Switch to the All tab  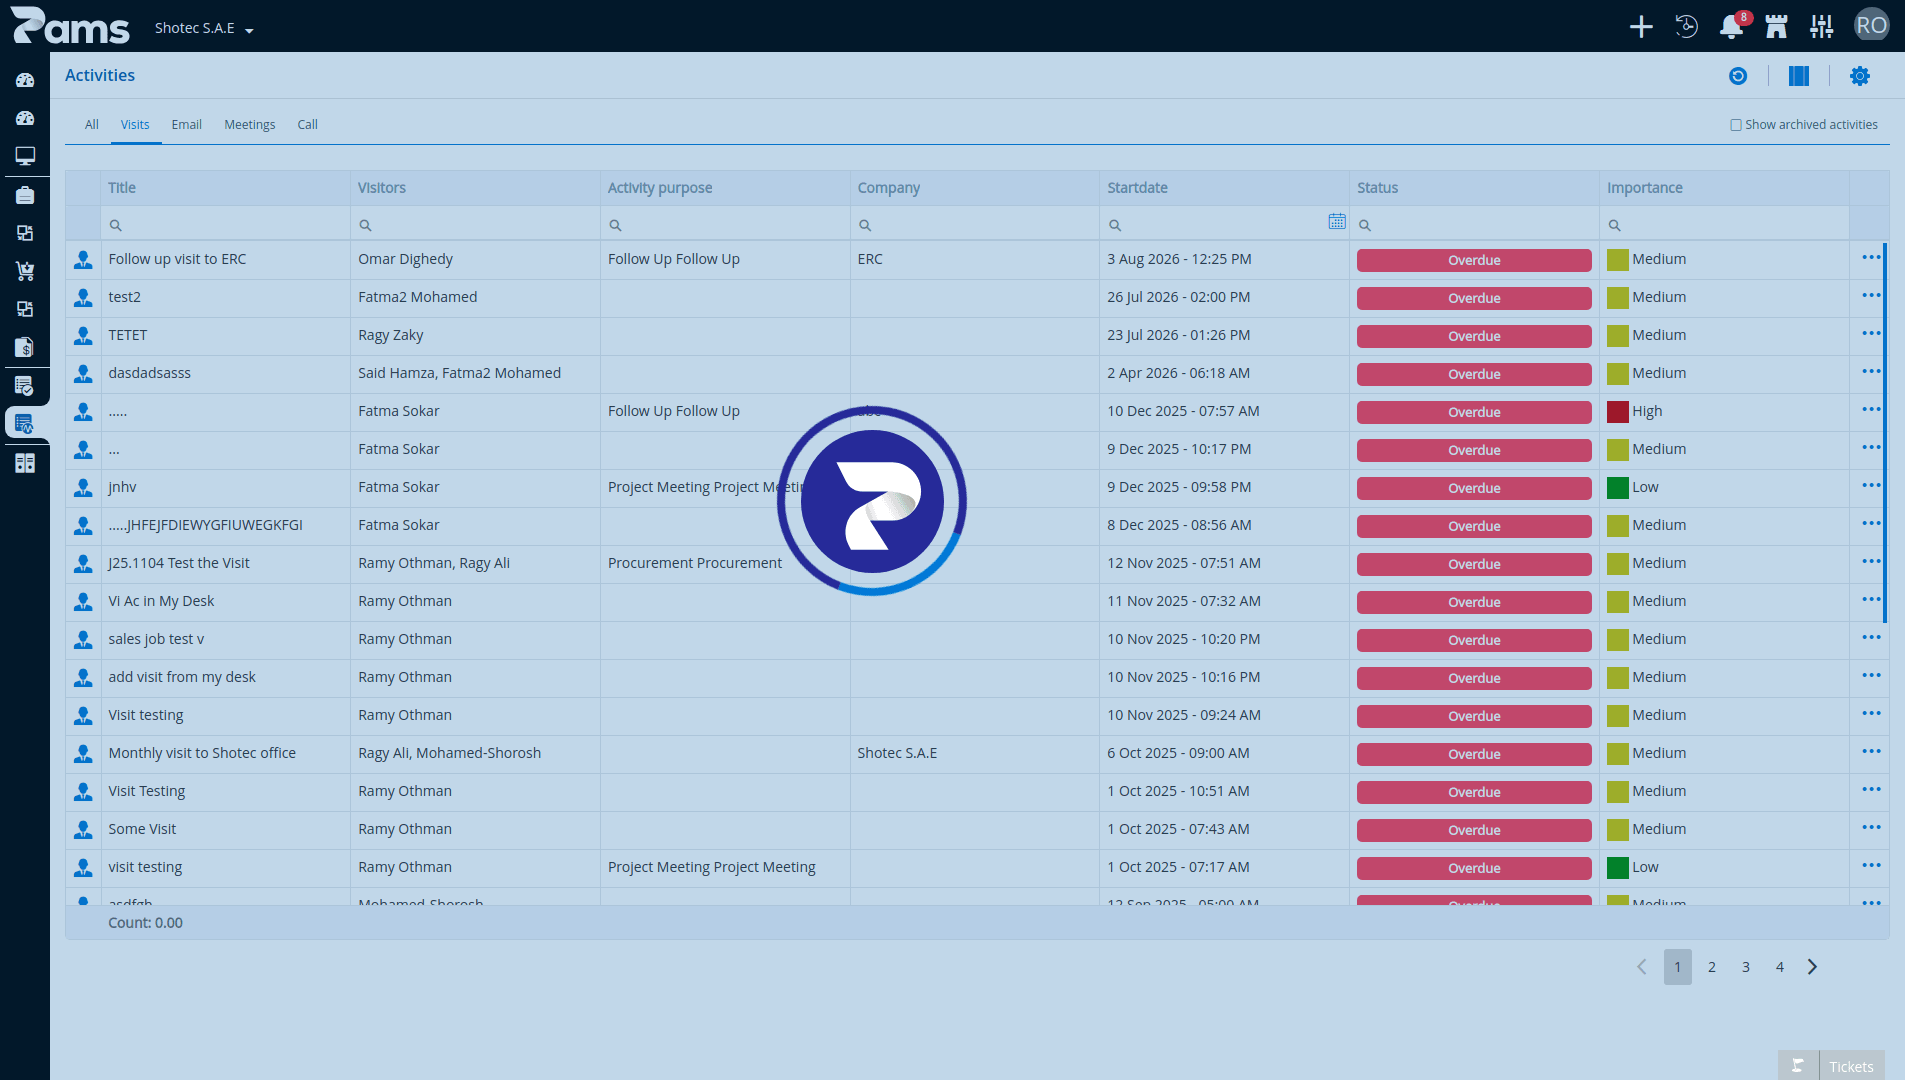(x=92, y=125)
